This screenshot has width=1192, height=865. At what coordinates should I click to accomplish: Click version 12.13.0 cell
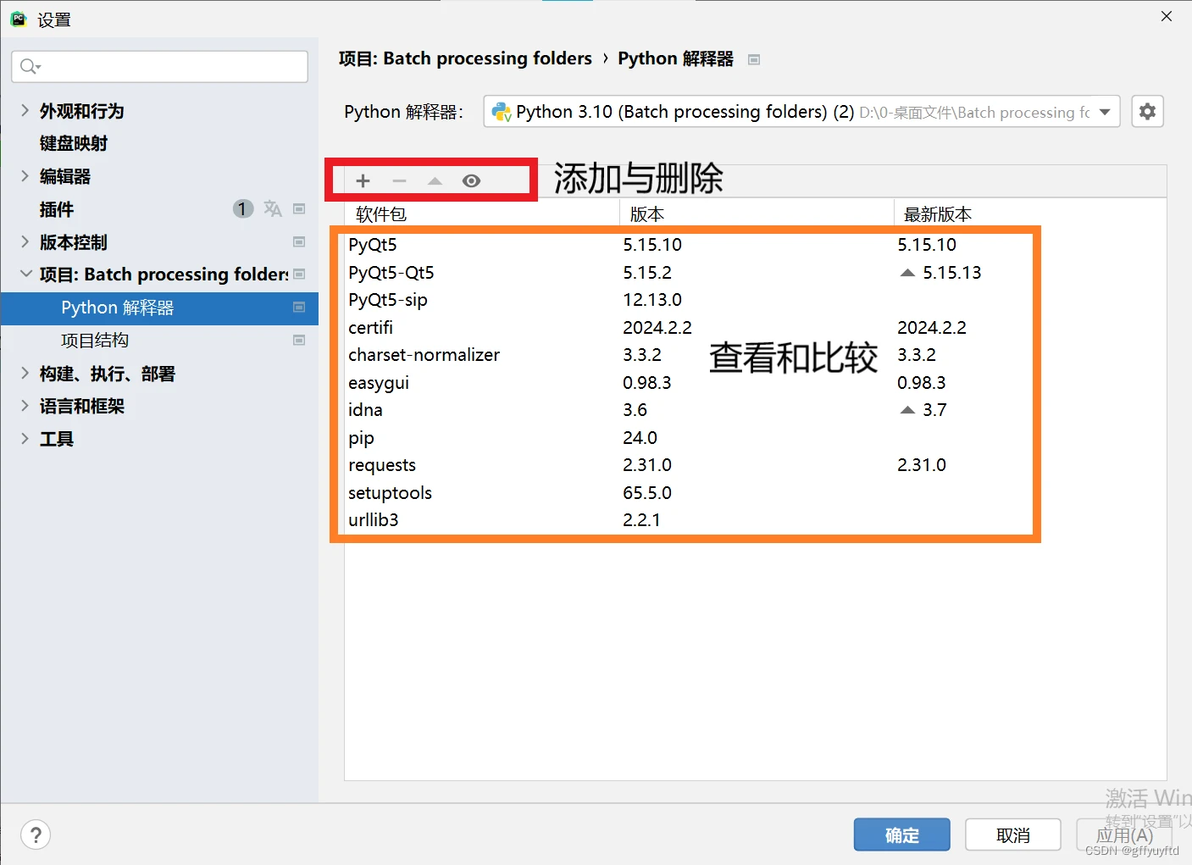[x=652, y=299]
